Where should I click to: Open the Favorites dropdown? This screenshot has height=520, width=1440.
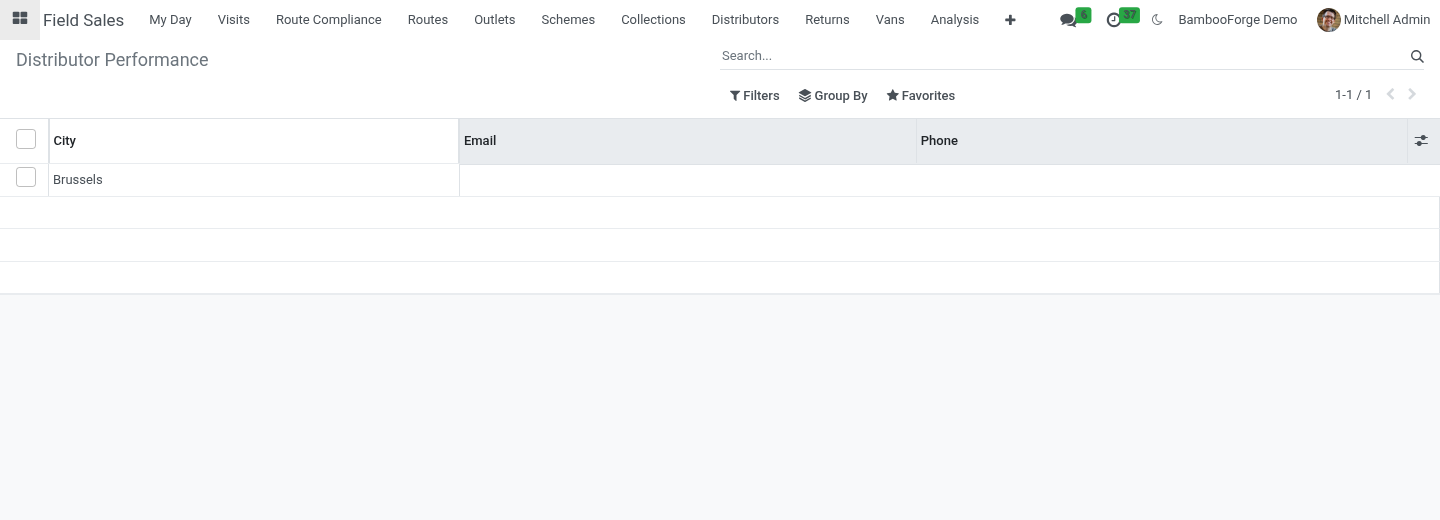pos(920,96)
